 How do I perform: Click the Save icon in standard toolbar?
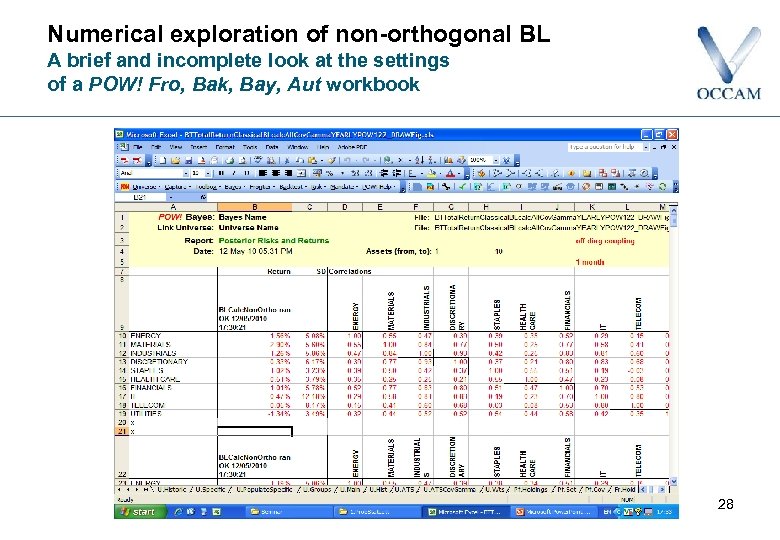189,160
